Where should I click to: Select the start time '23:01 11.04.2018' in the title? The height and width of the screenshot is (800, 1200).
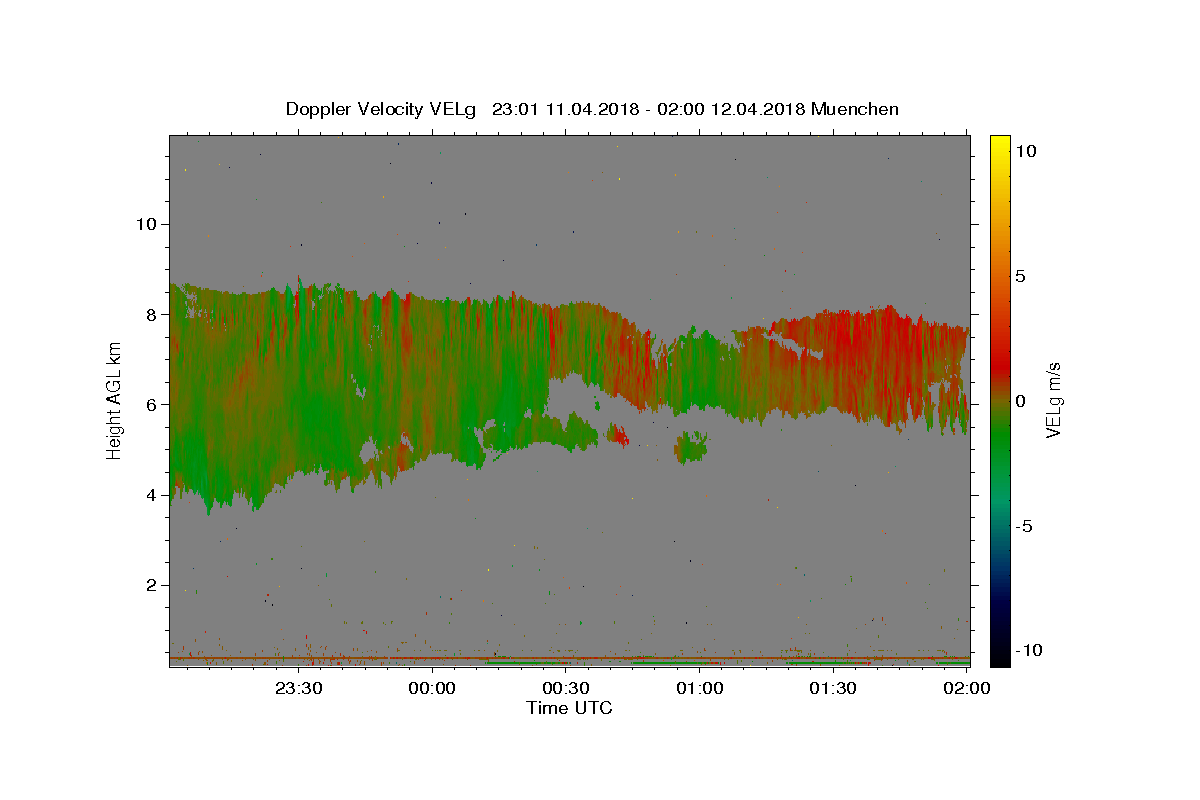click(x=565, y=109)
